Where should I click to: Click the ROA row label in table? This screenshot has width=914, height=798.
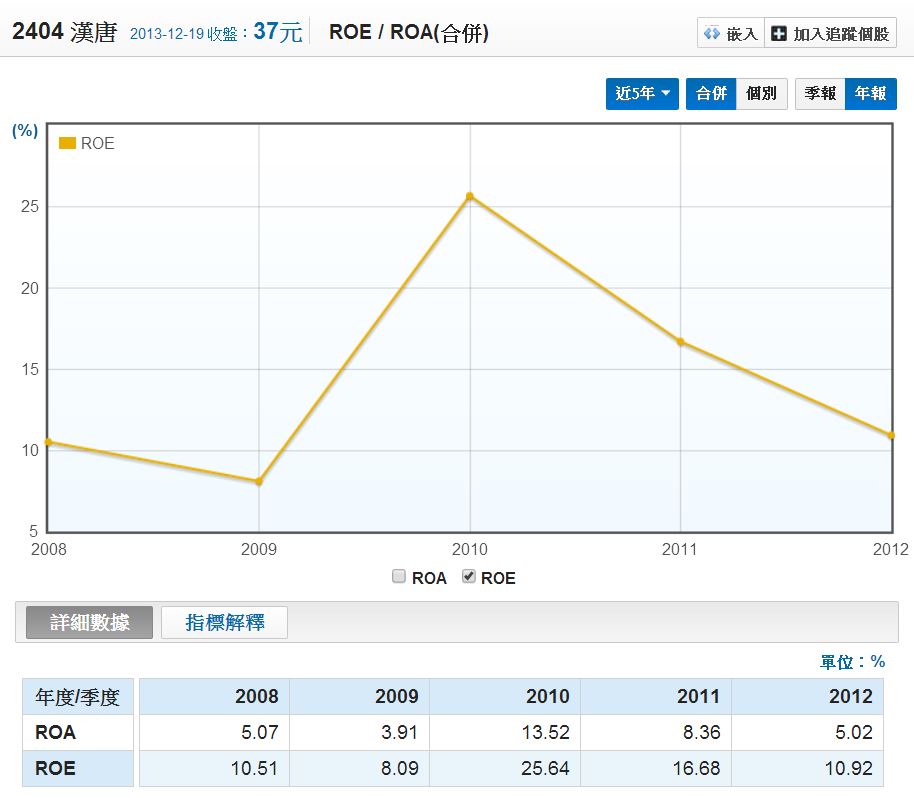click(x=55, y=732)
